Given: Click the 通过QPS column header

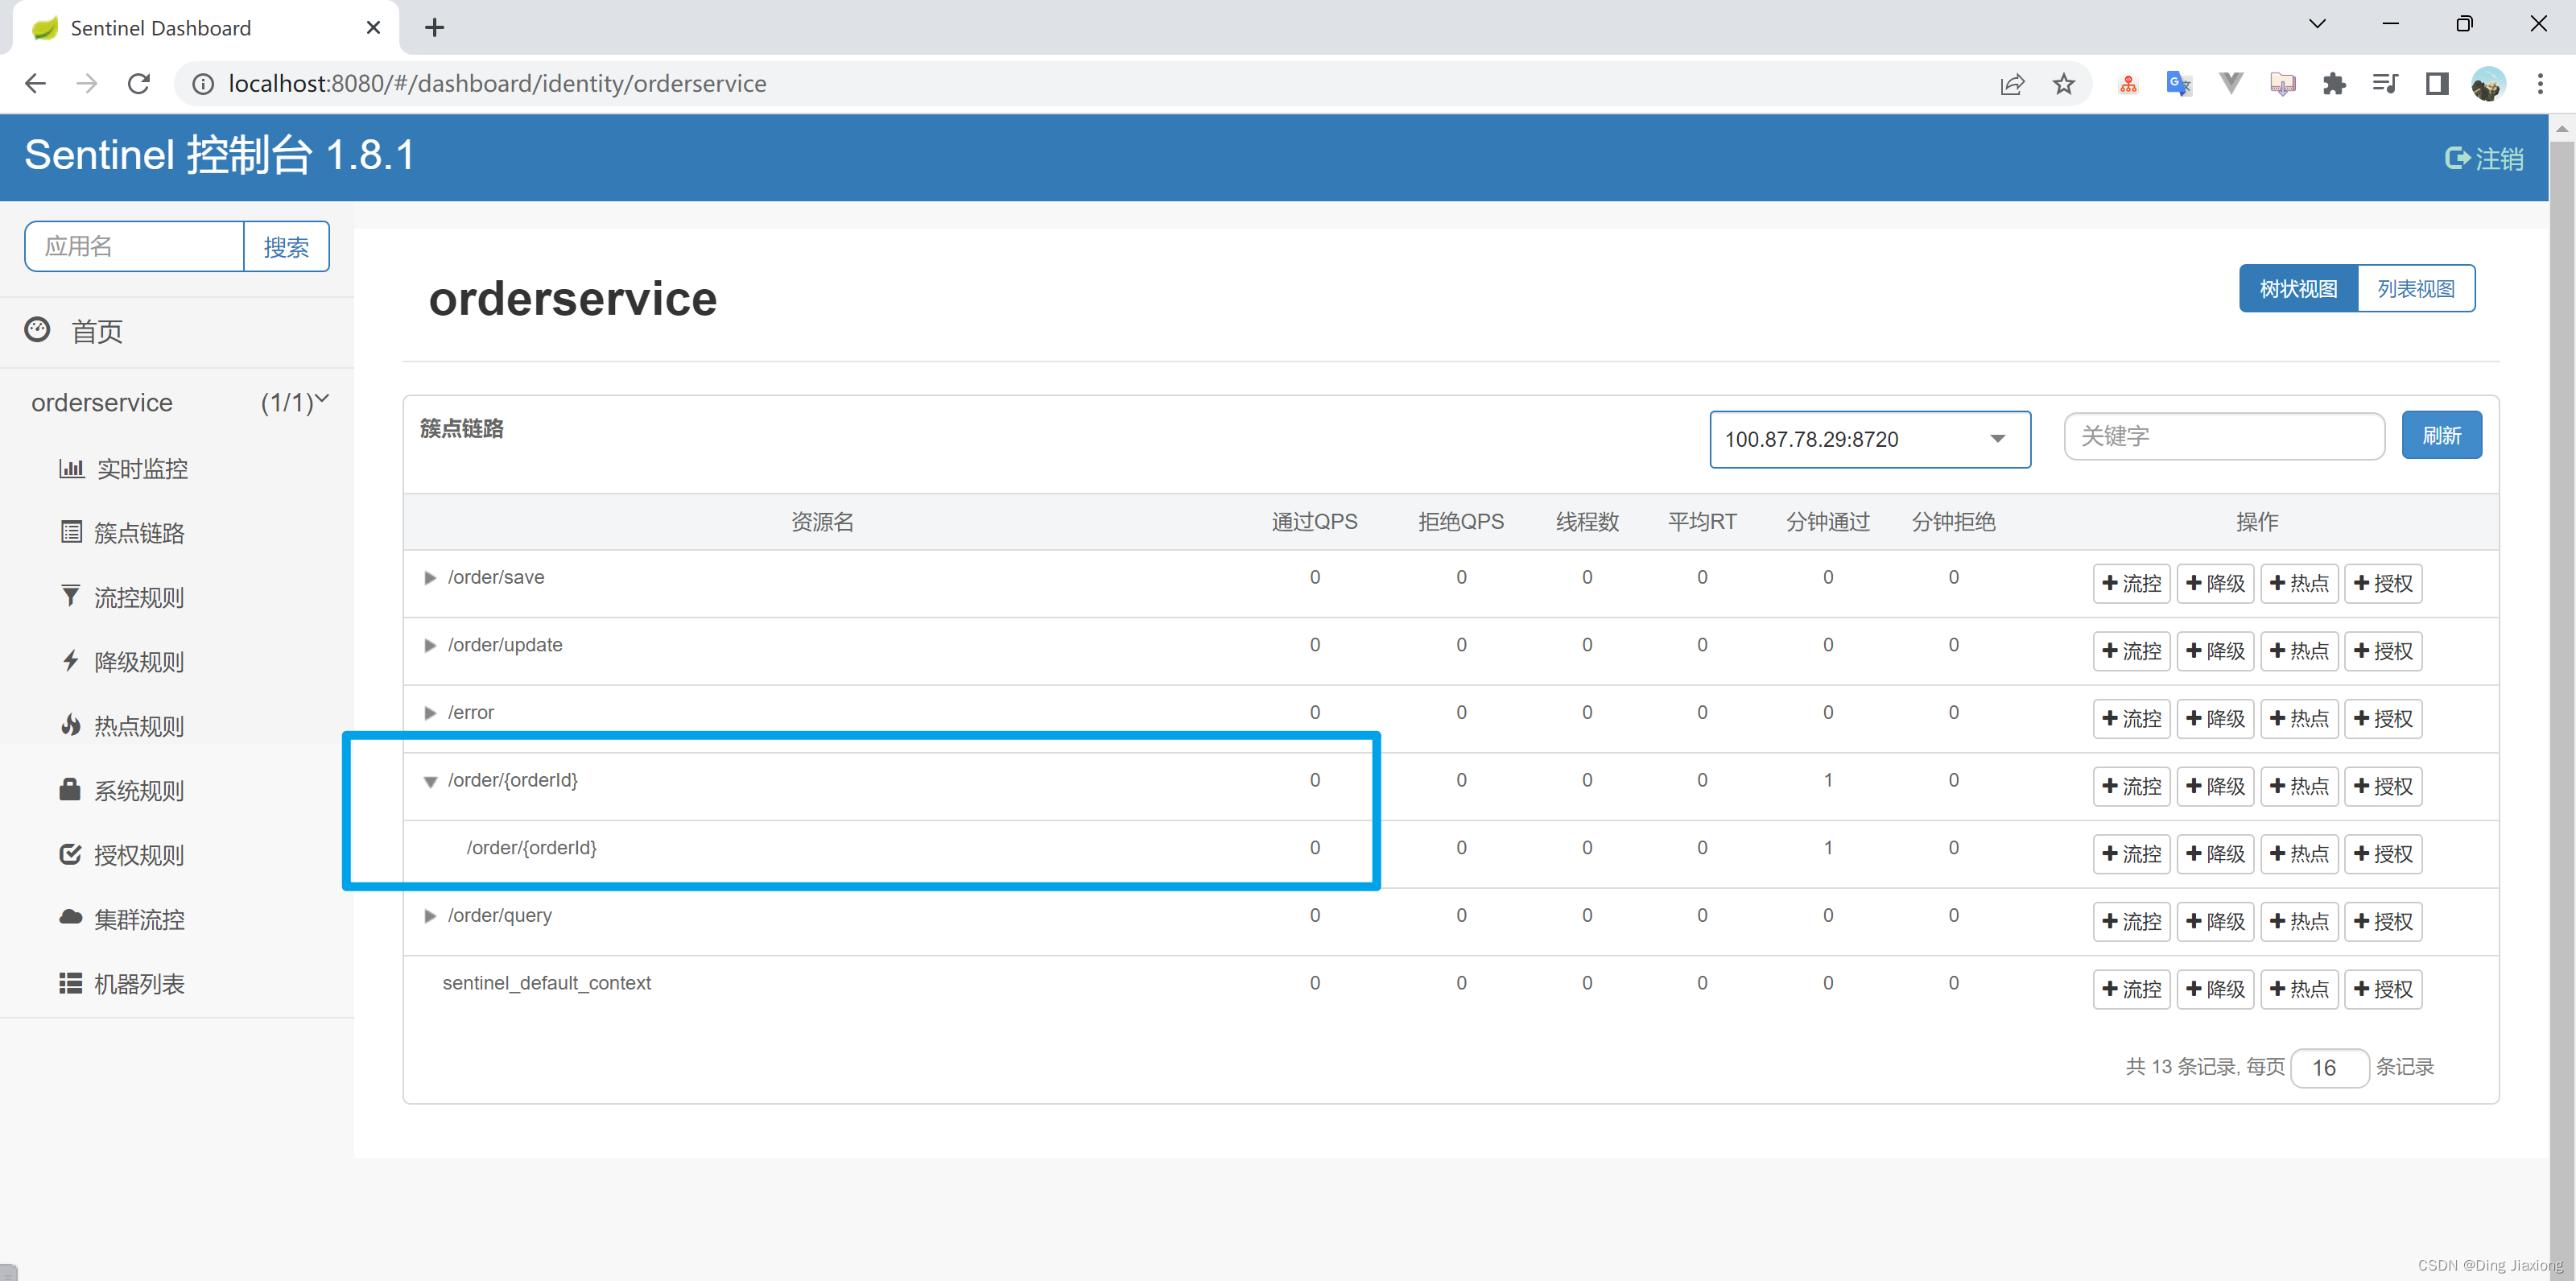Looking at the screenshot, I should point(1314,522).
